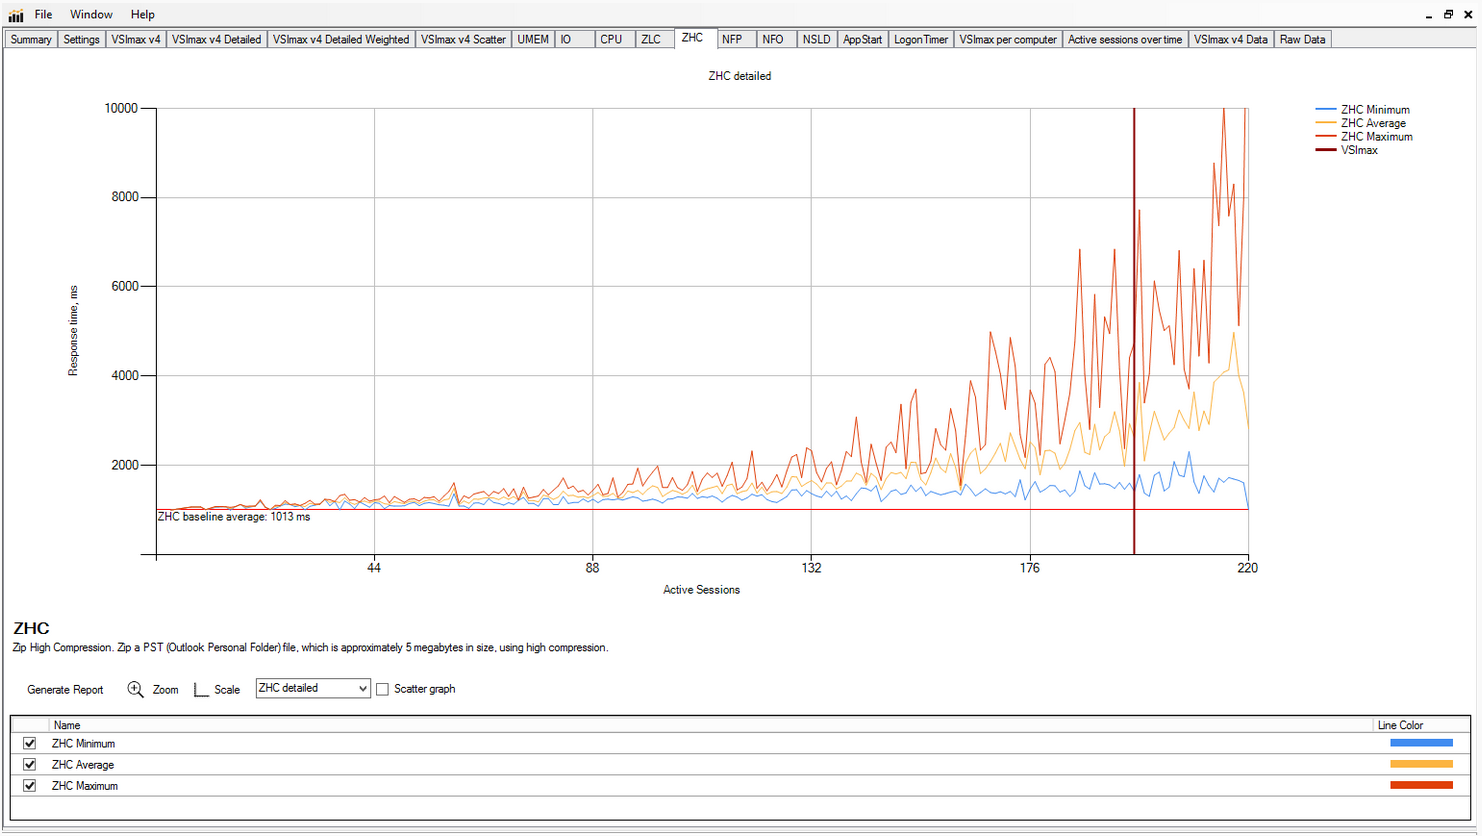Enable the Scatter graph checkbox
The width and height of the screenshot is (1482, 836).
coord(382,689)
